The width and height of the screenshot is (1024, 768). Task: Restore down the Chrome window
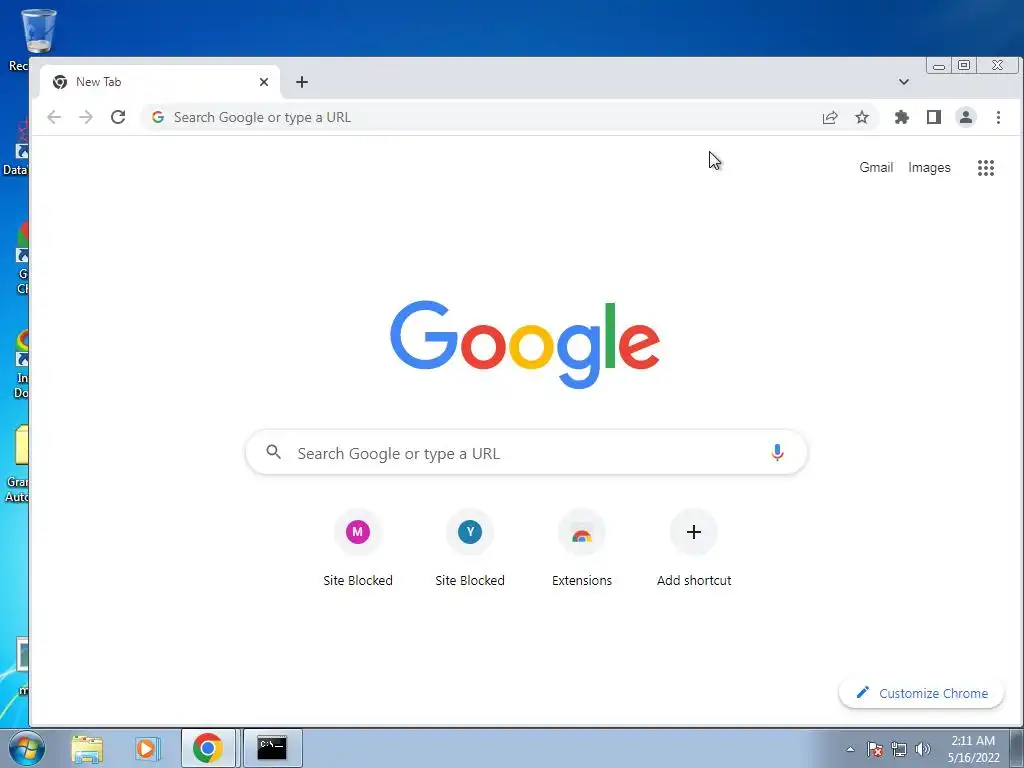point(964,65)
